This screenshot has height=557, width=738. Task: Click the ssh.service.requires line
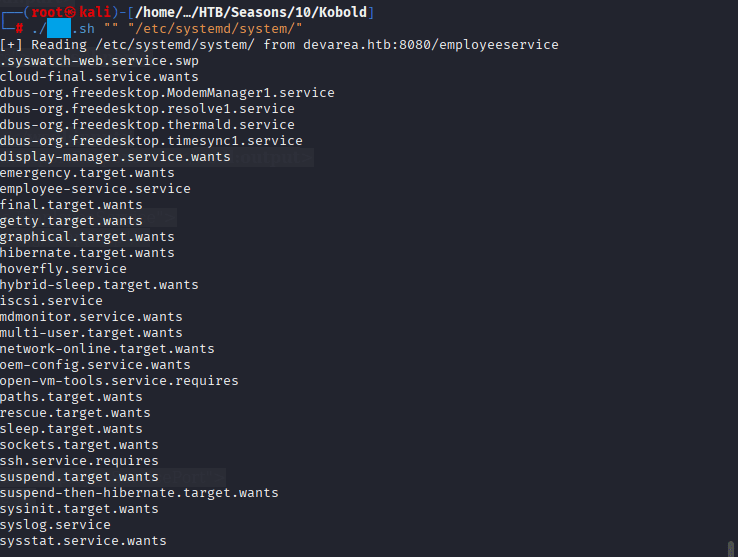tap(79, 460)
